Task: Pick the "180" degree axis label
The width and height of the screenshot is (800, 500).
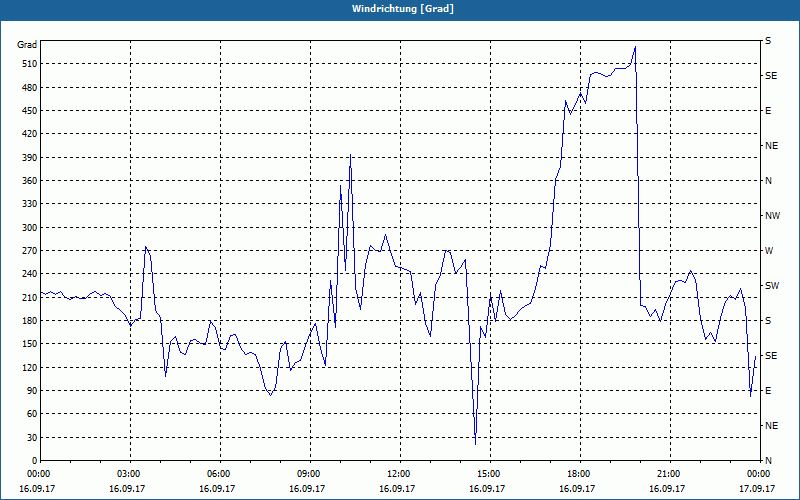Action: point(30,321)
